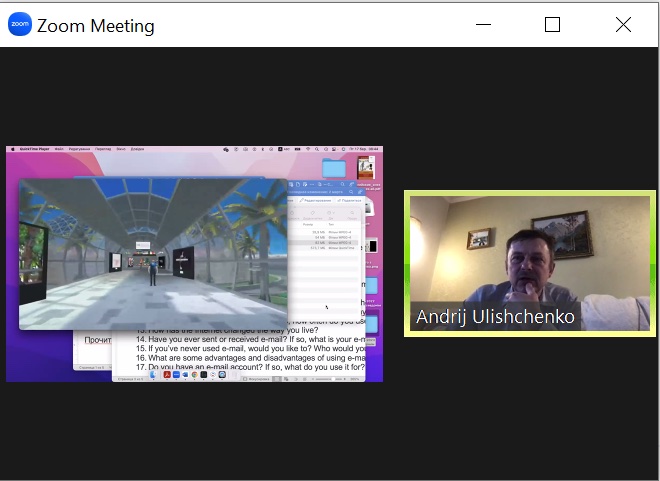Click question 15 about never using e-mail
The width and height of the screenshot is (660, 481).
[x=250, y=348]
